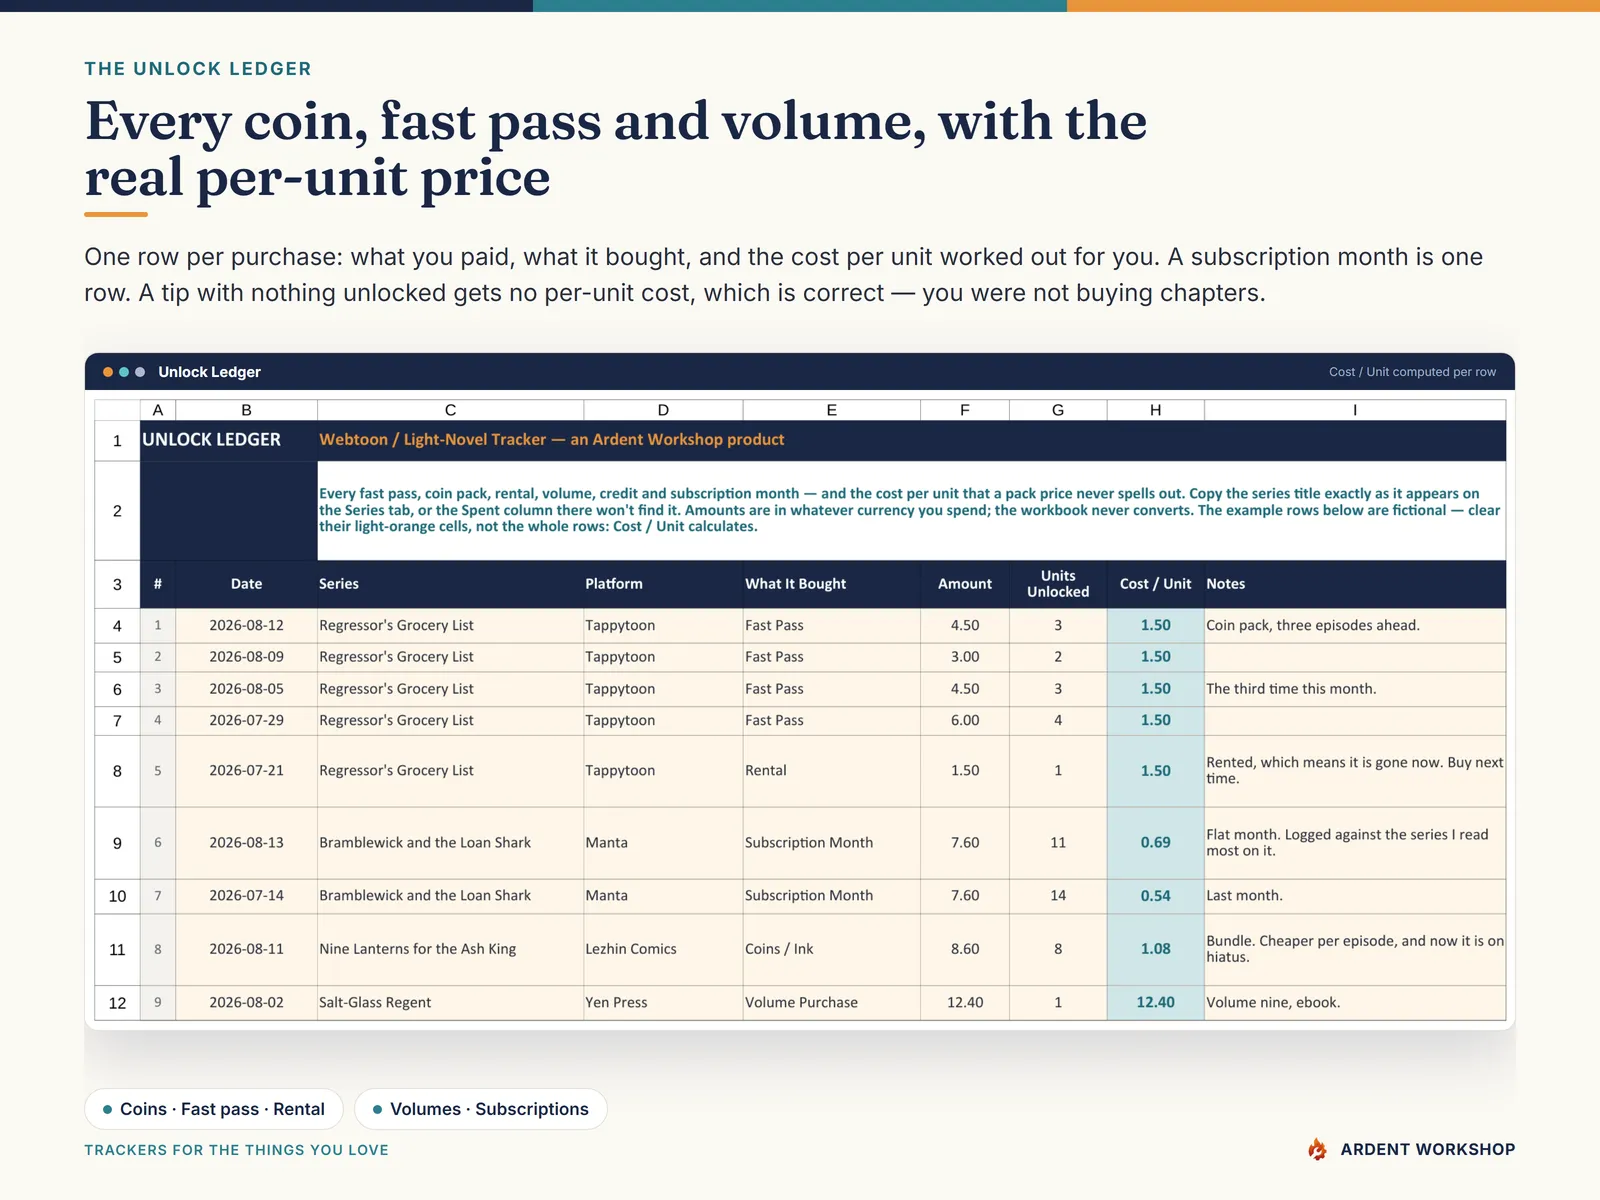Viewport: 1600px width, 1200px height.
Task: Click the orange window dot in Unlock Ledger title bar
Action: (x=108, y=372)
